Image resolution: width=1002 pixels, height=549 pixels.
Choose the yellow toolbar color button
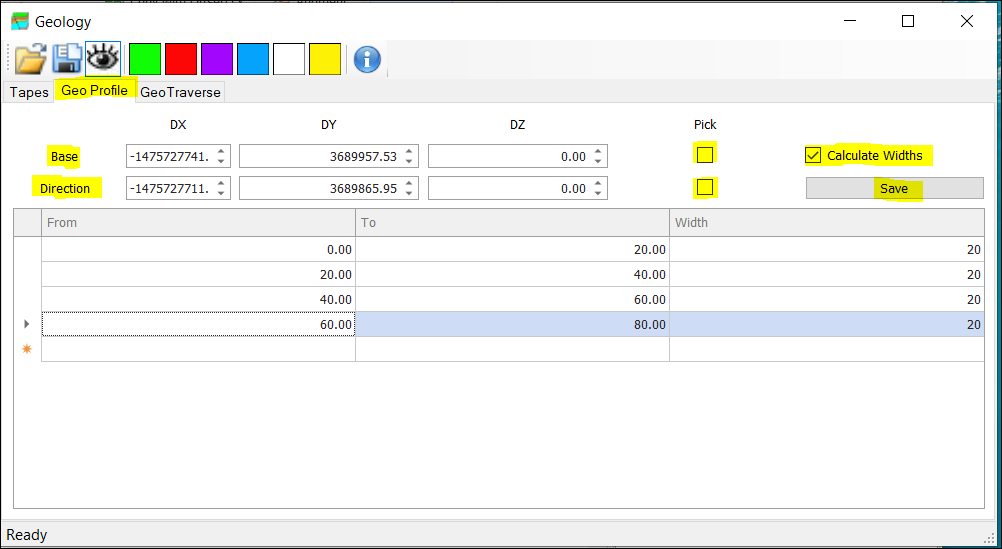[x=325, y=59]
